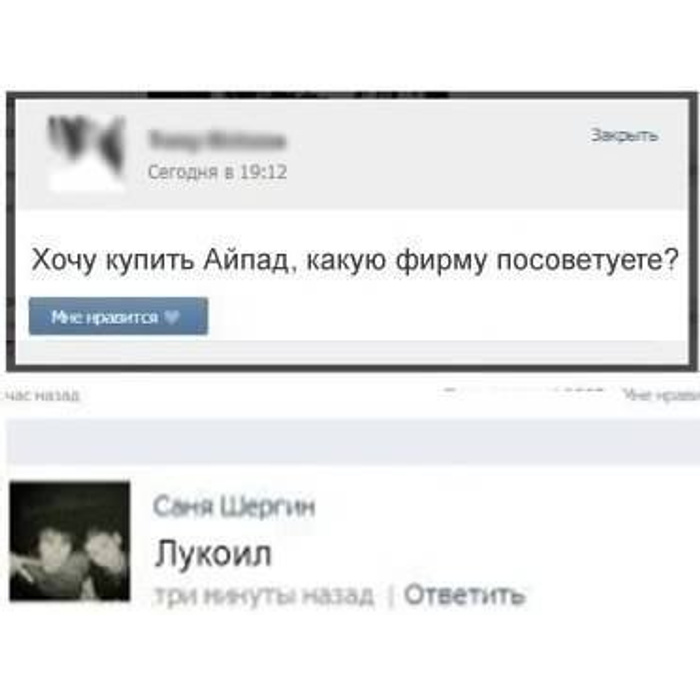The width and height of the screenshot is (700, 700).
Task: Open the blurred post author name
Action: [x=217, y=140]
